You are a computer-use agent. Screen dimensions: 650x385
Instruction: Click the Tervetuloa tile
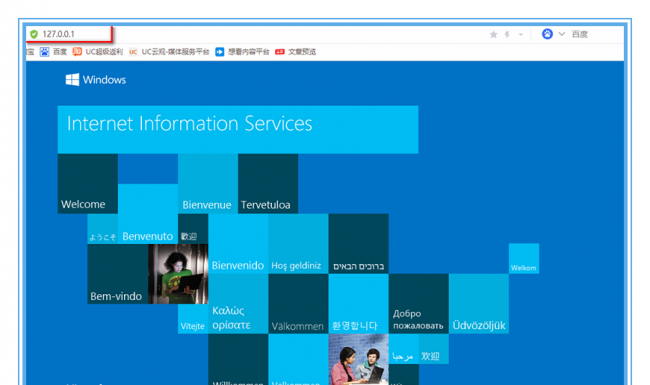pyautogui.click(x=268, y=184)
